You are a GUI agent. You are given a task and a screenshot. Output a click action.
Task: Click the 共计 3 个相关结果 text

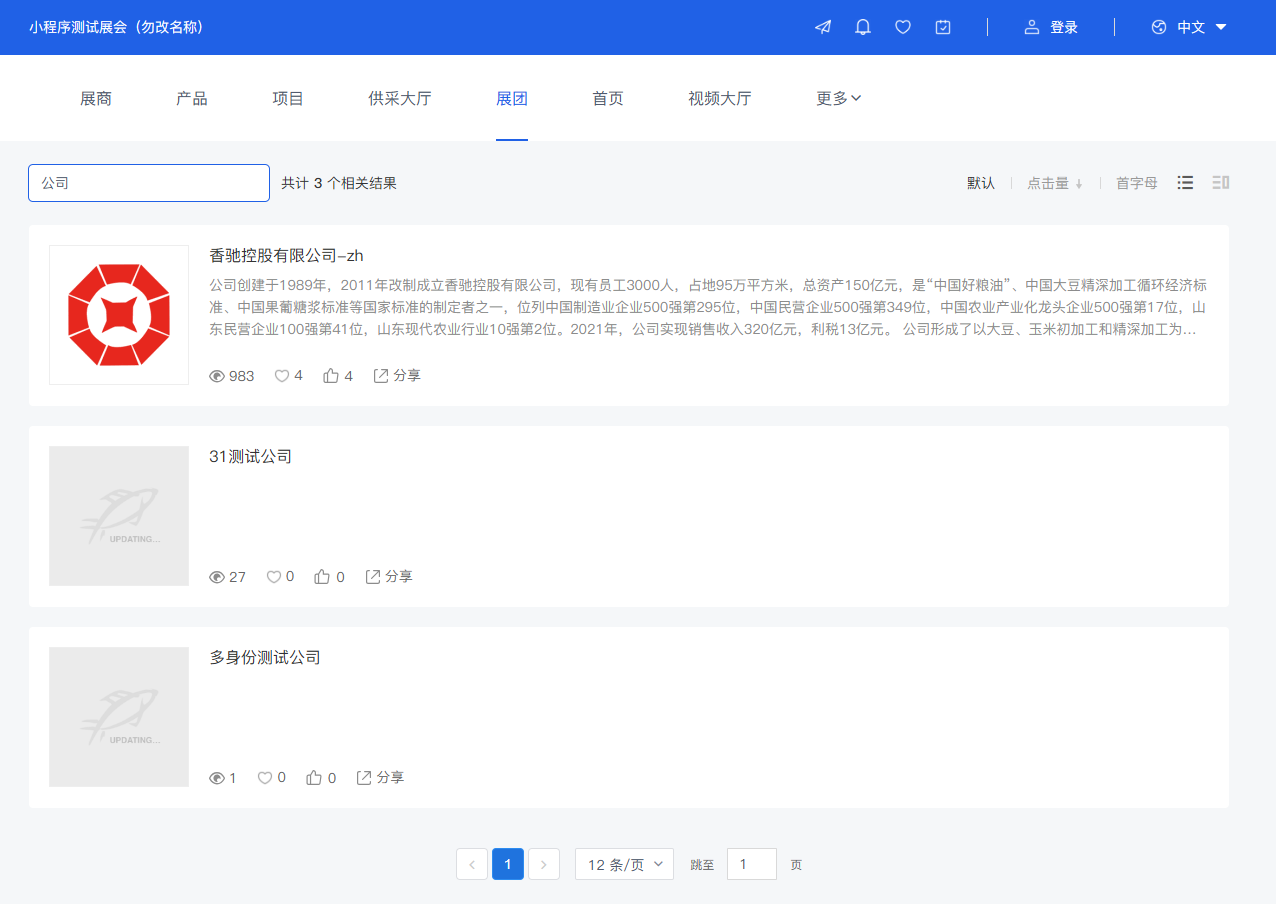[339, 183]
